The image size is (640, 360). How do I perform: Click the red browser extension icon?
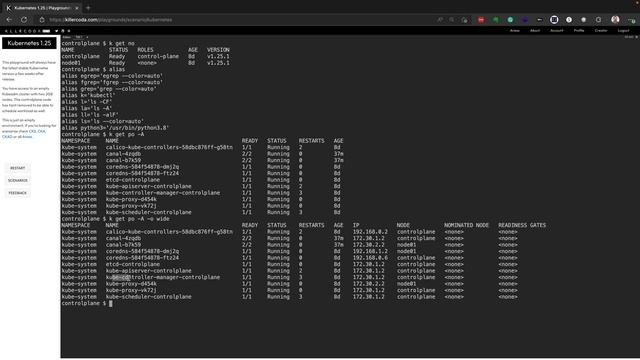click(x=481, y=20)
